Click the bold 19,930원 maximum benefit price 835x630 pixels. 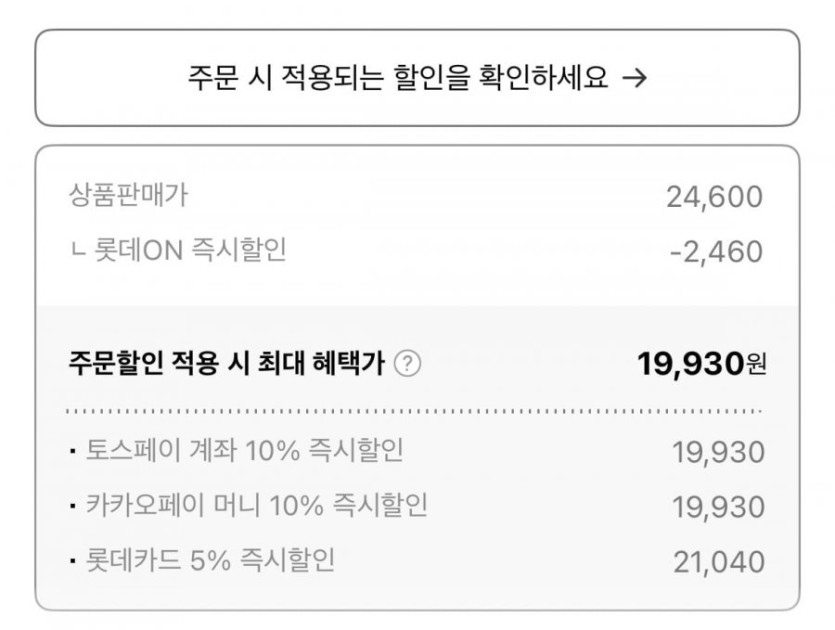click(x=702, y=364)
